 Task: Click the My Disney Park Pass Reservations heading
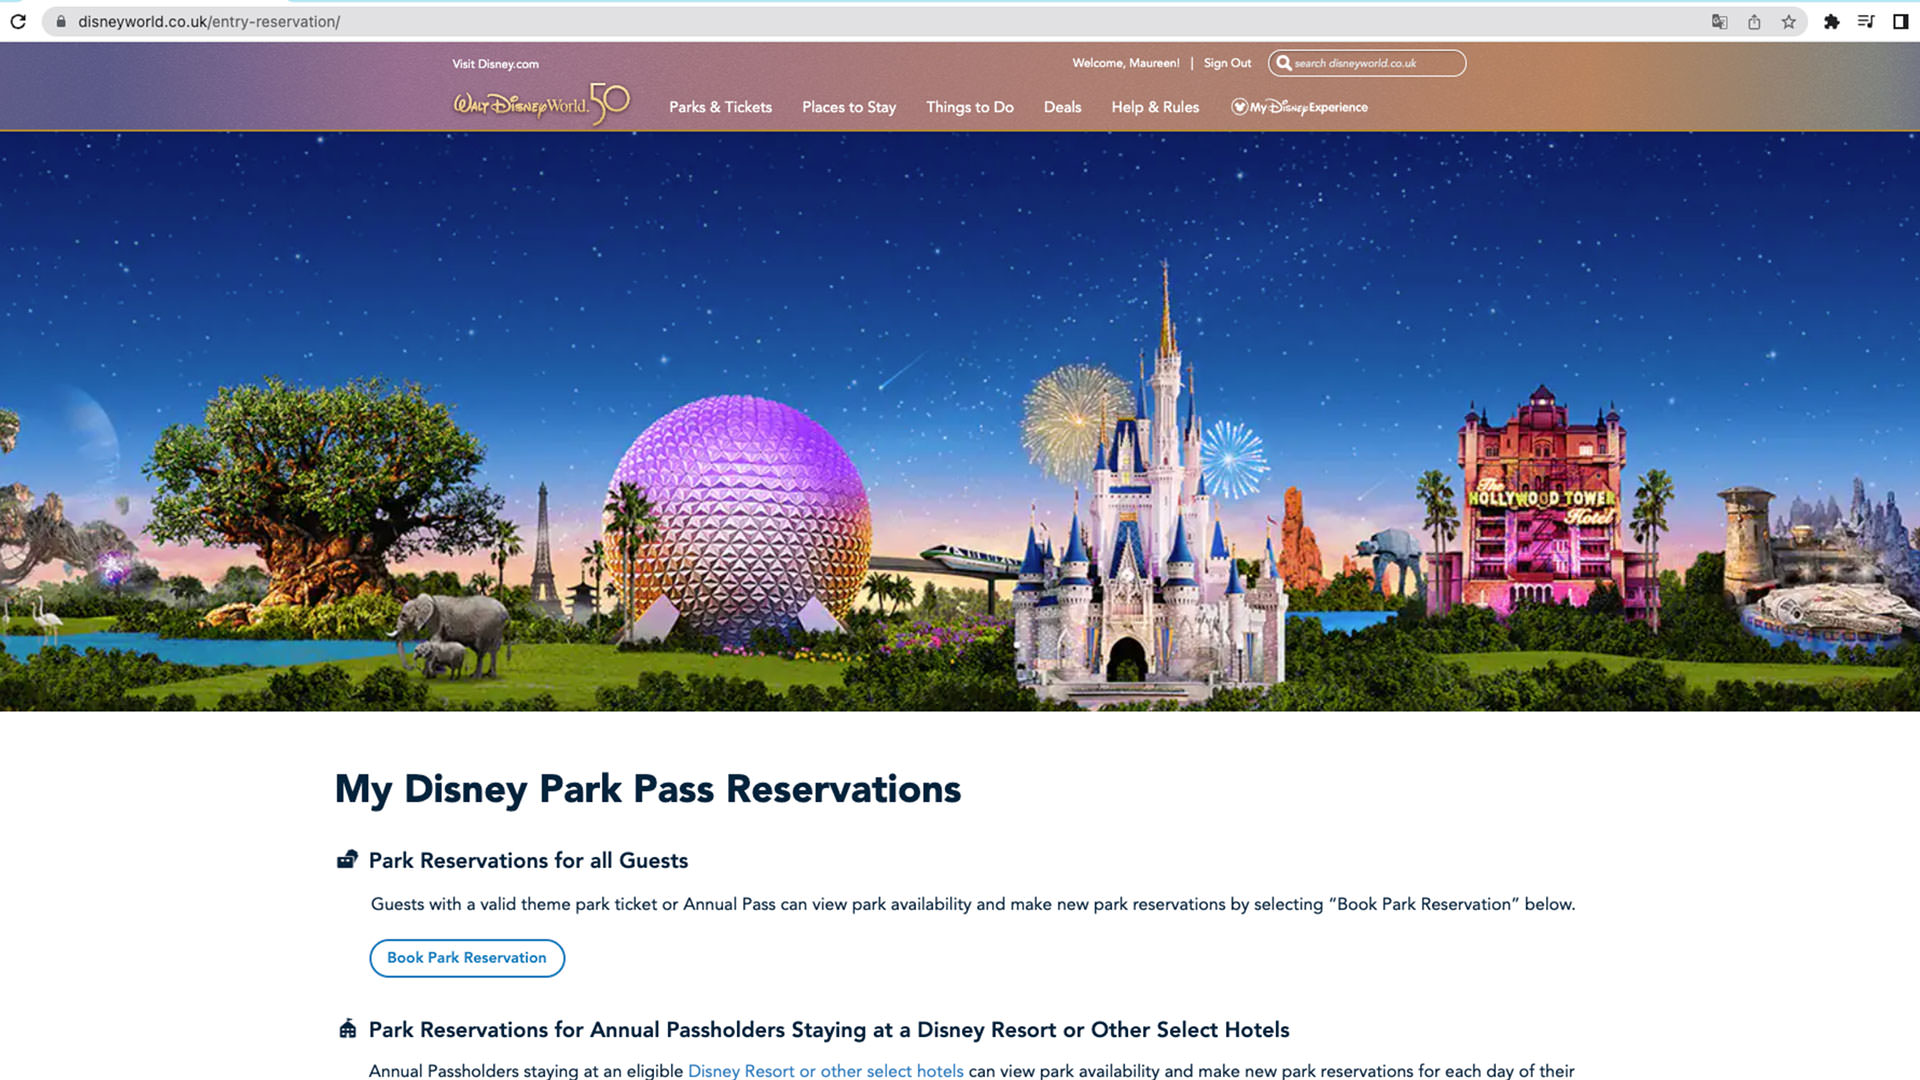point(648,789)
